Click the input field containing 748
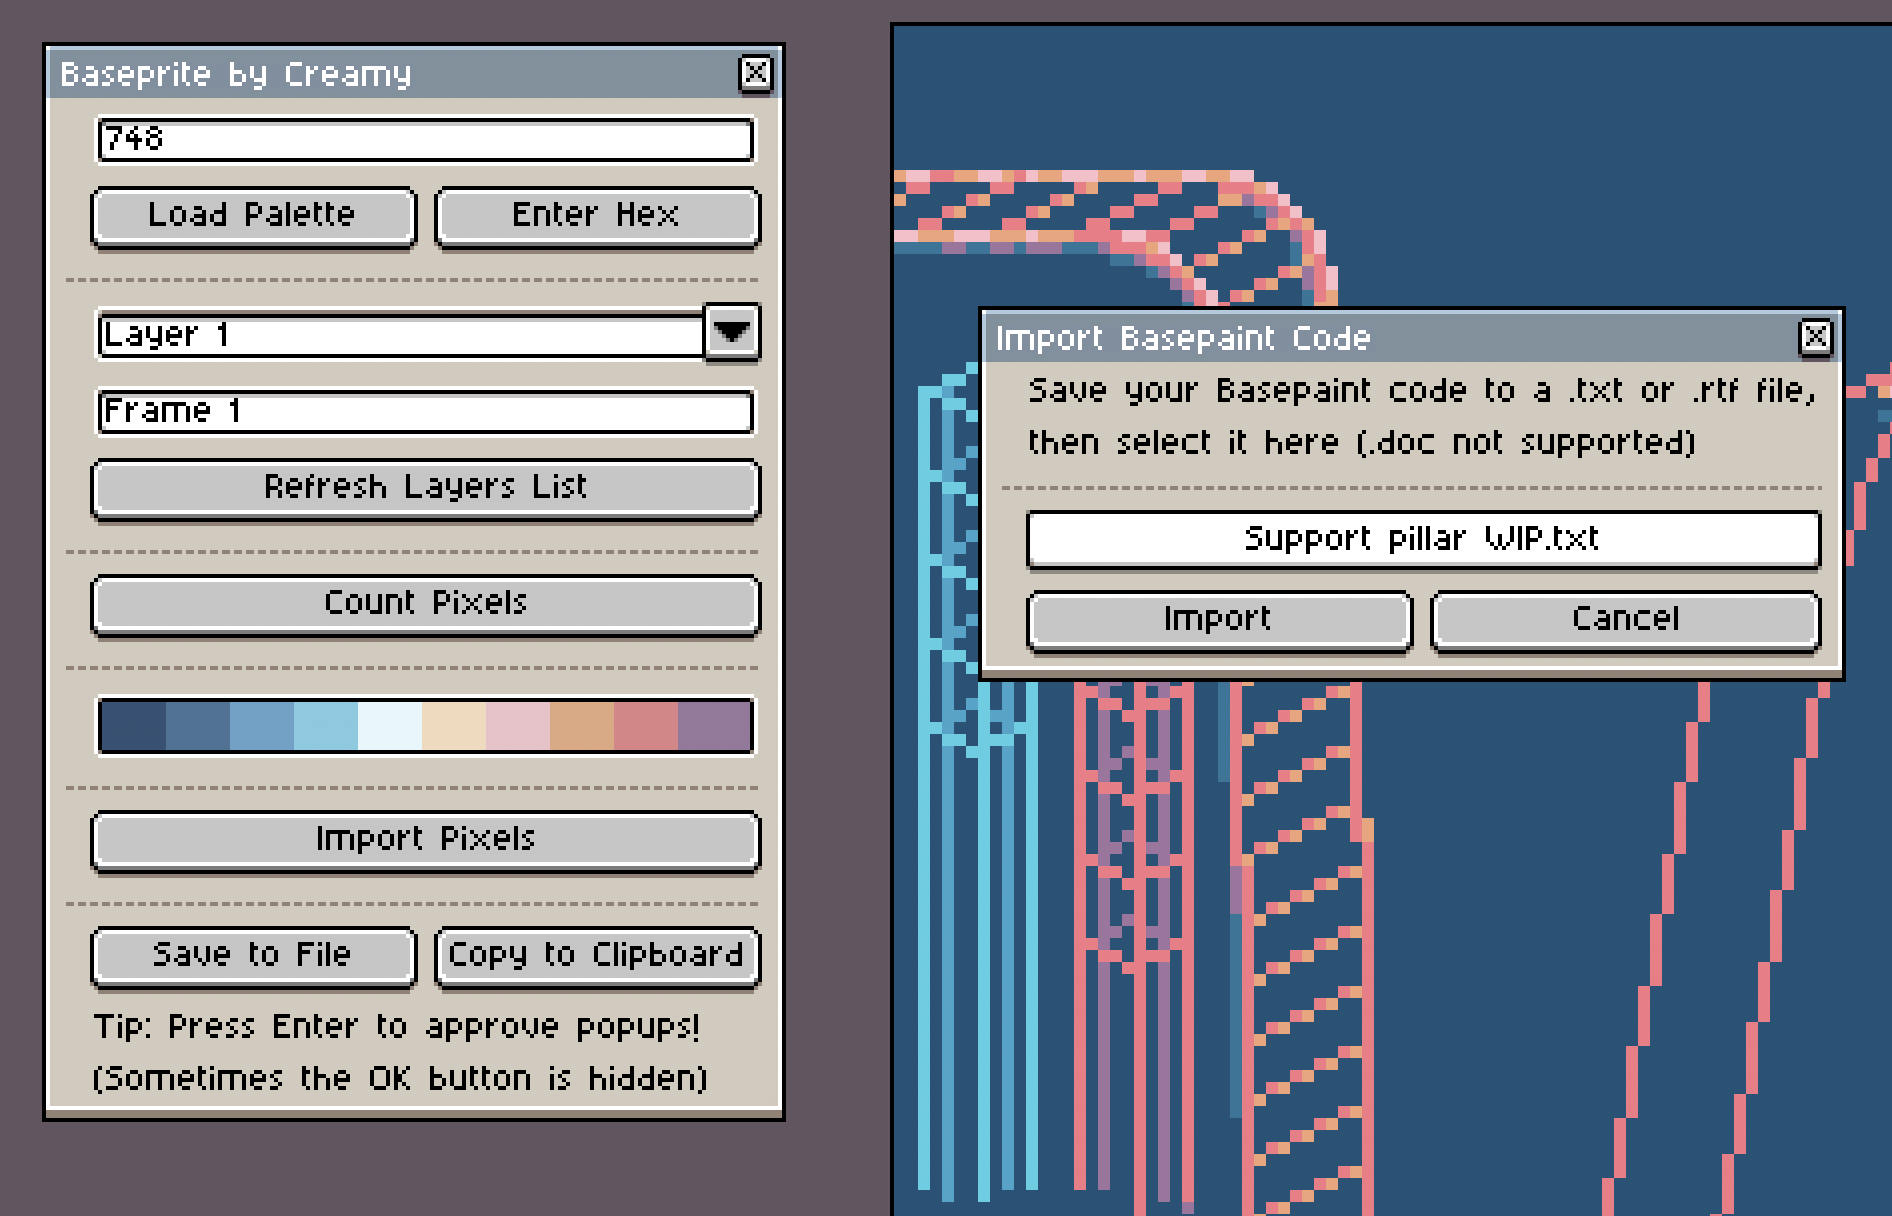Viewport: 1892px width, 1216px height. (x=425, y=139)
